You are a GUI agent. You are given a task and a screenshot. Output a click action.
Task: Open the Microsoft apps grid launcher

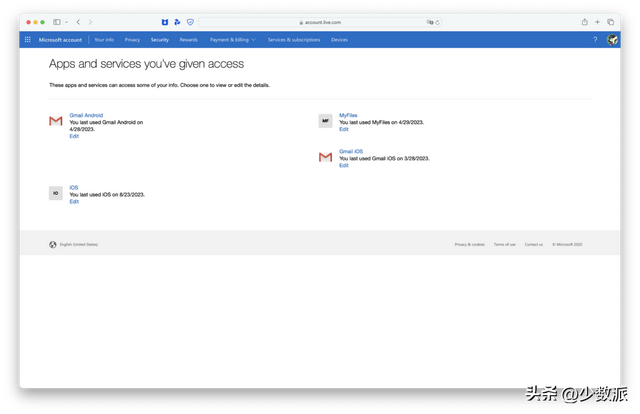click(x=28, y=40)
